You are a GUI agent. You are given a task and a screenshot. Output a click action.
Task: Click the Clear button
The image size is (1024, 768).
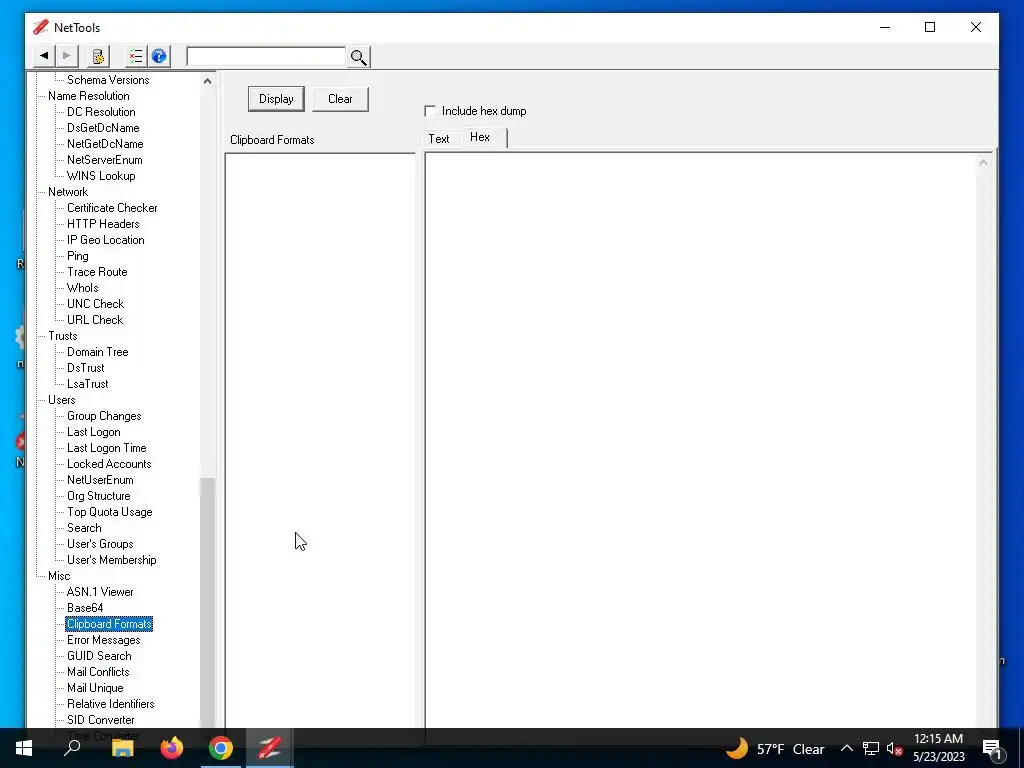click(340, 99)
